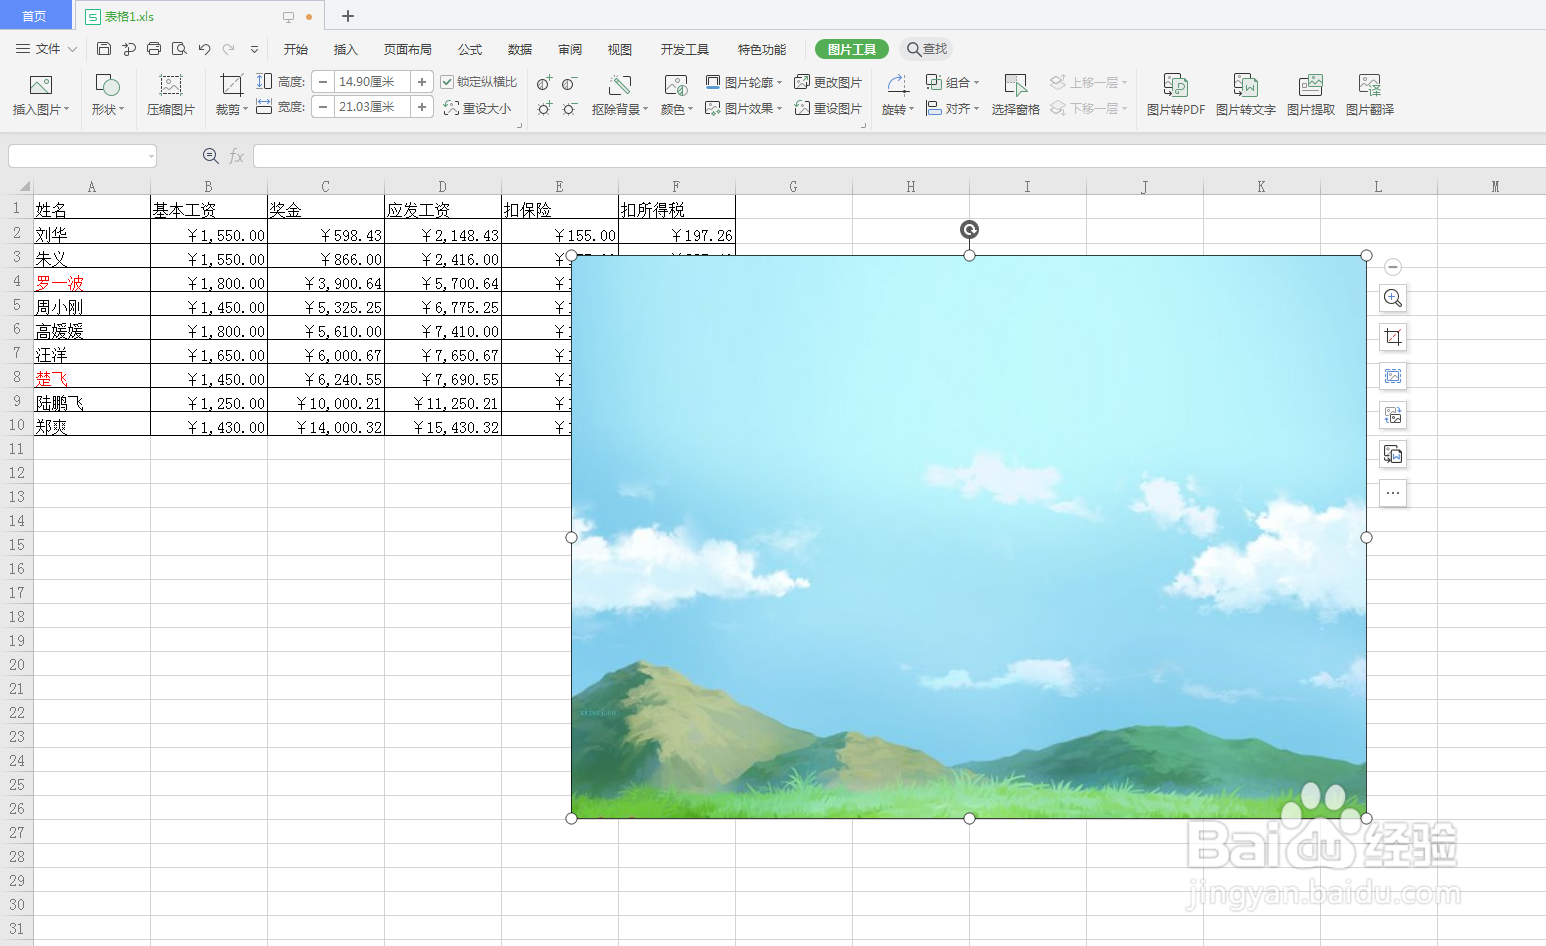Toggle 锁定纵横比 lock aspect ratio checkbox
The width and height of the screenshot is (1546, 946).
[447, 82]
